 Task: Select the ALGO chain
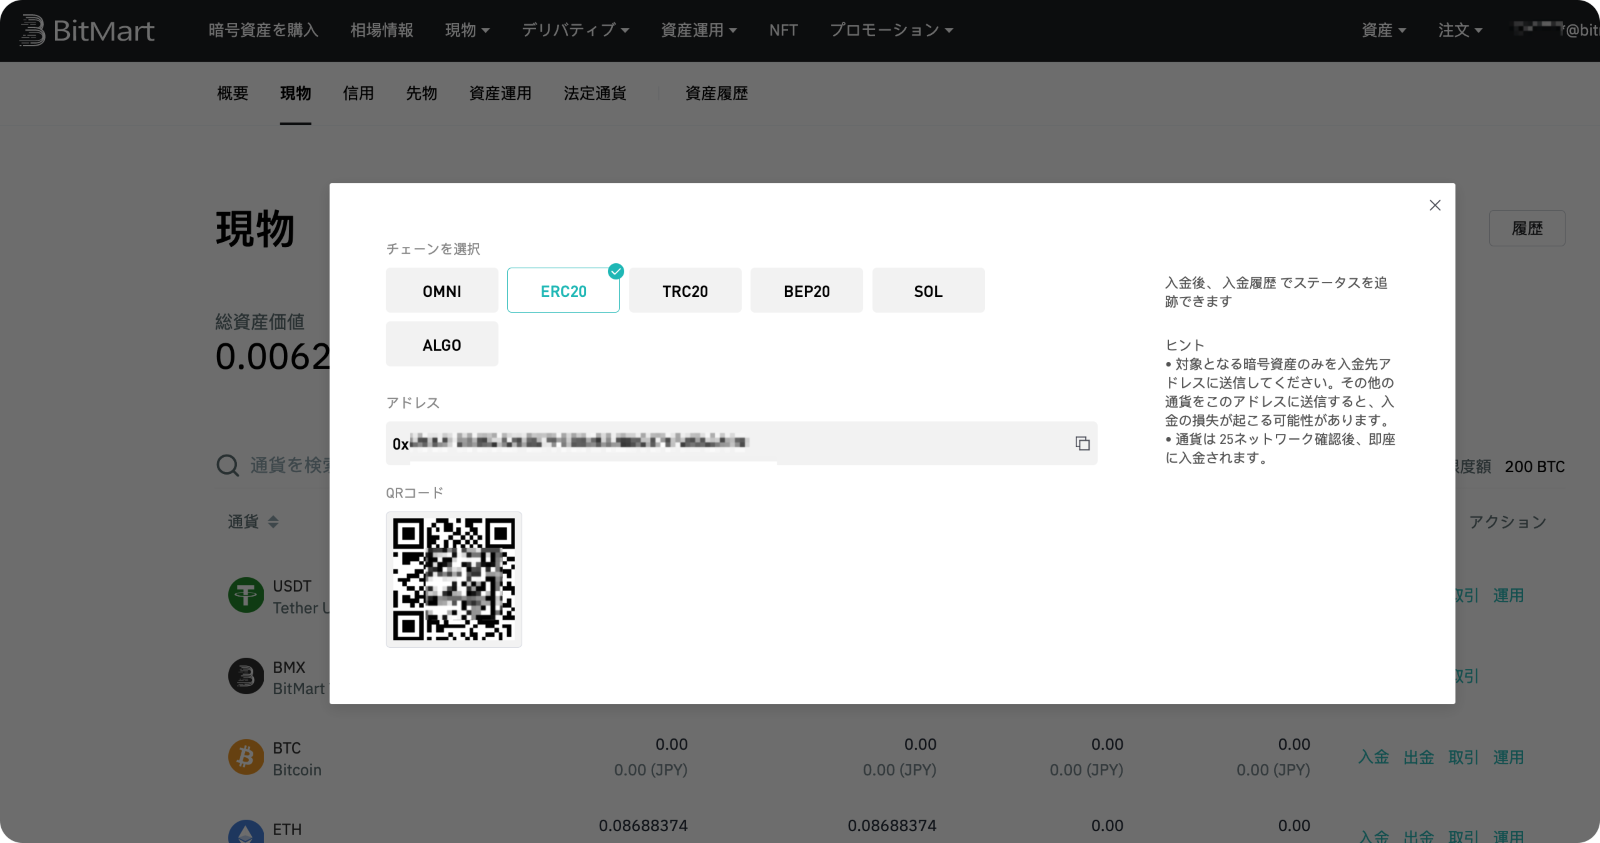(442, 345)
